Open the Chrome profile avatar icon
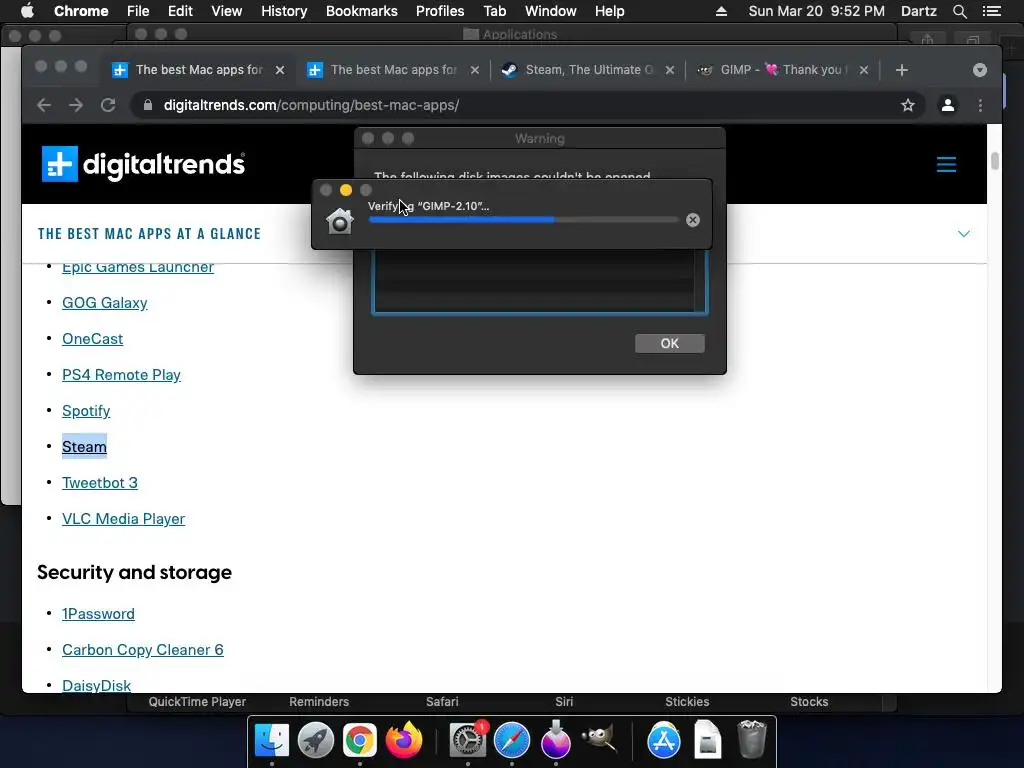This screenshot has height=768, width=1024. 948,105
